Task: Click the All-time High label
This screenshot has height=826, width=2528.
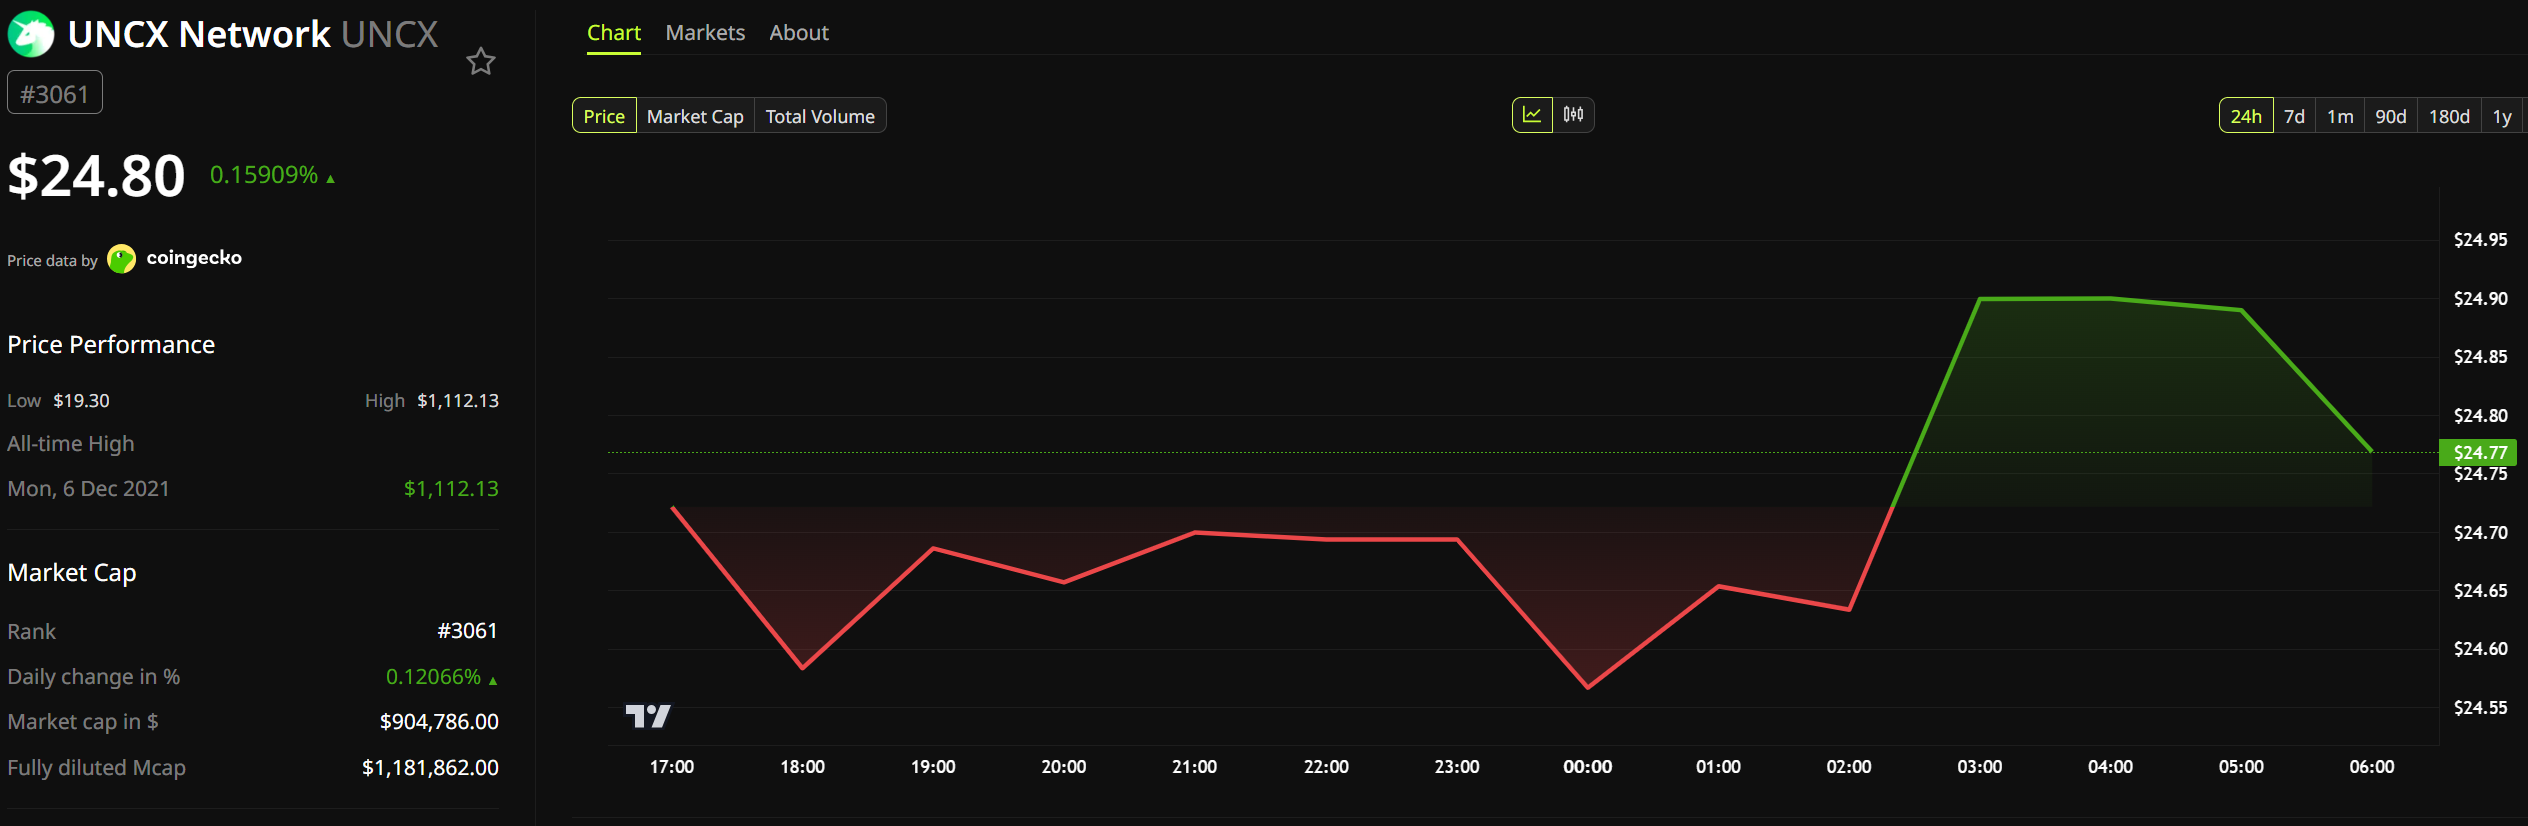Action: pos(70,444)
